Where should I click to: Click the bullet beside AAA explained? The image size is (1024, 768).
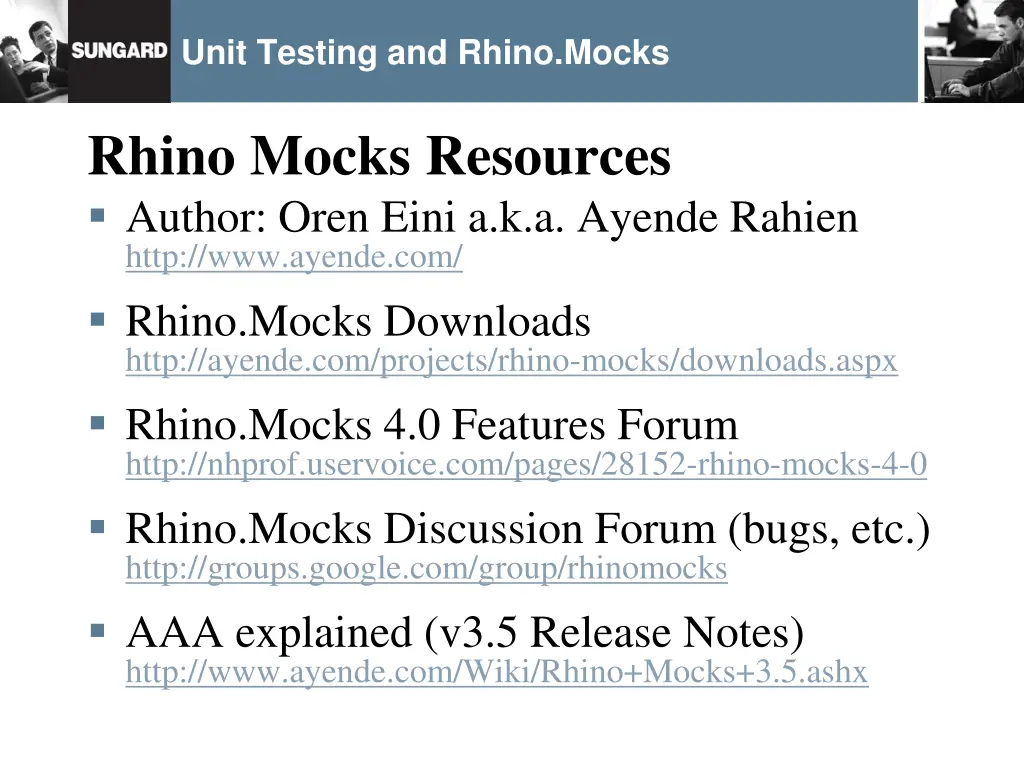(x=98, y=631)
